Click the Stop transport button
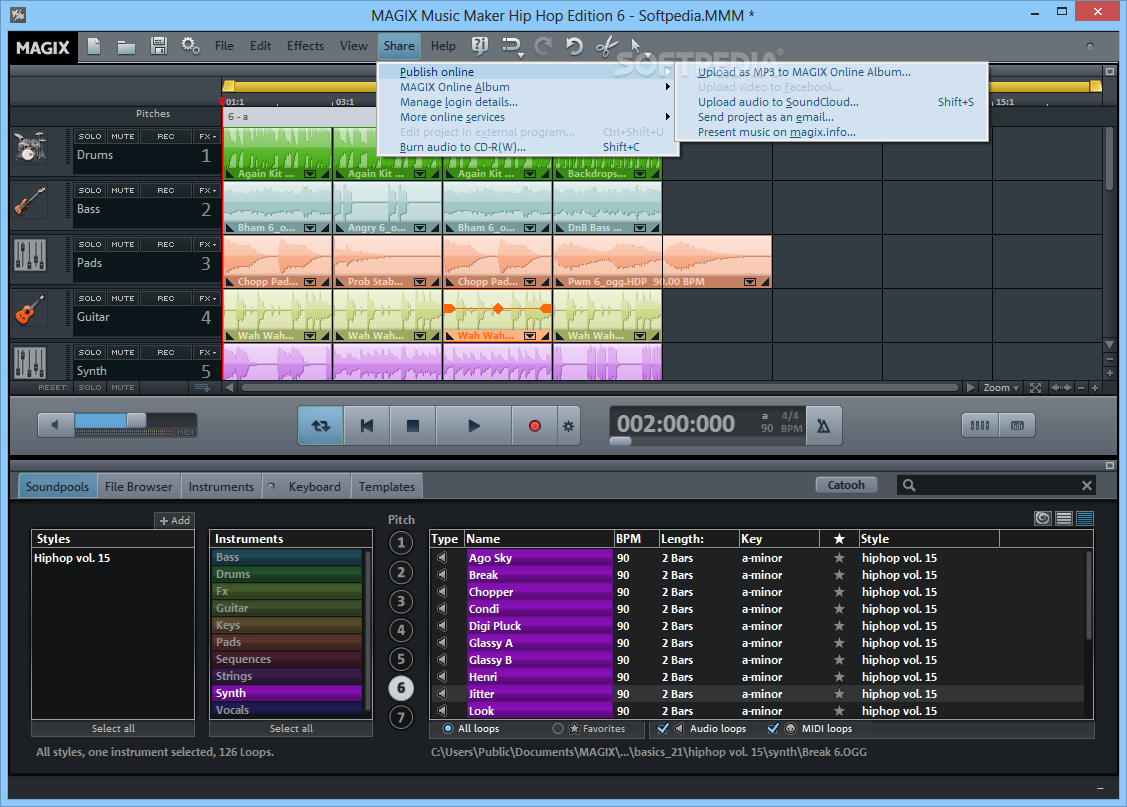The height and width of the screenshot is (807, 1127). coord(413,425)
